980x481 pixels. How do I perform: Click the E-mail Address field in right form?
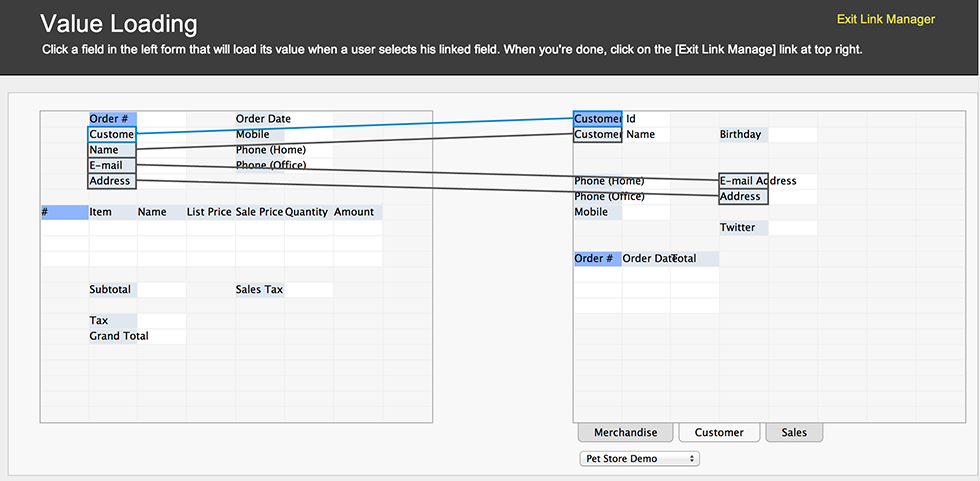(x=743, y=181)
